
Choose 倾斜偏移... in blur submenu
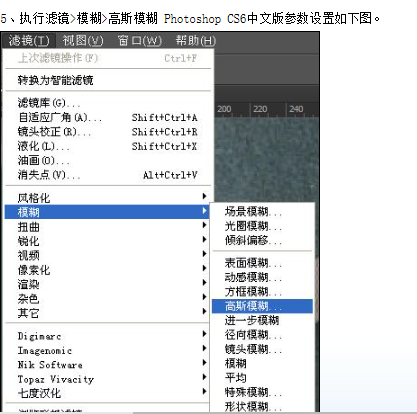[x=262, y=240]
